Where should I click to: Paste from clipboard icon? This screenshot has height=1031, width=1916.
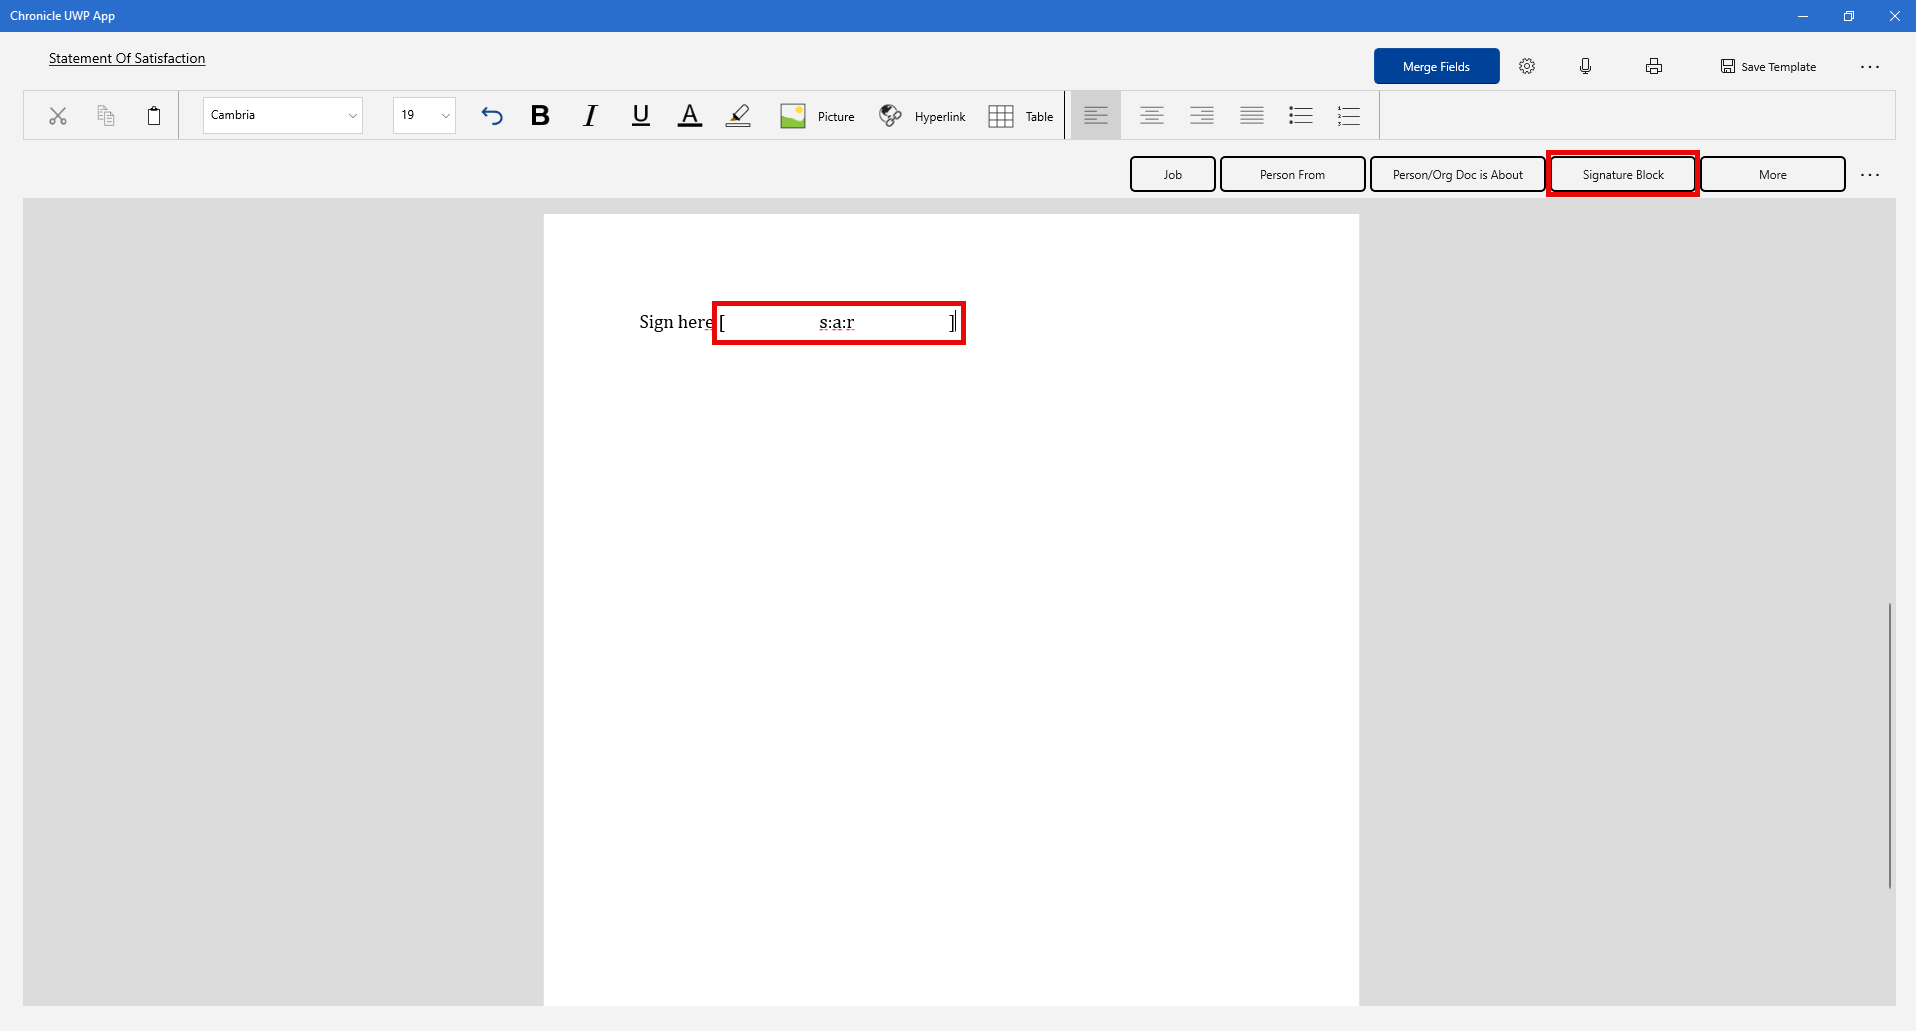[x=154, y=116]
